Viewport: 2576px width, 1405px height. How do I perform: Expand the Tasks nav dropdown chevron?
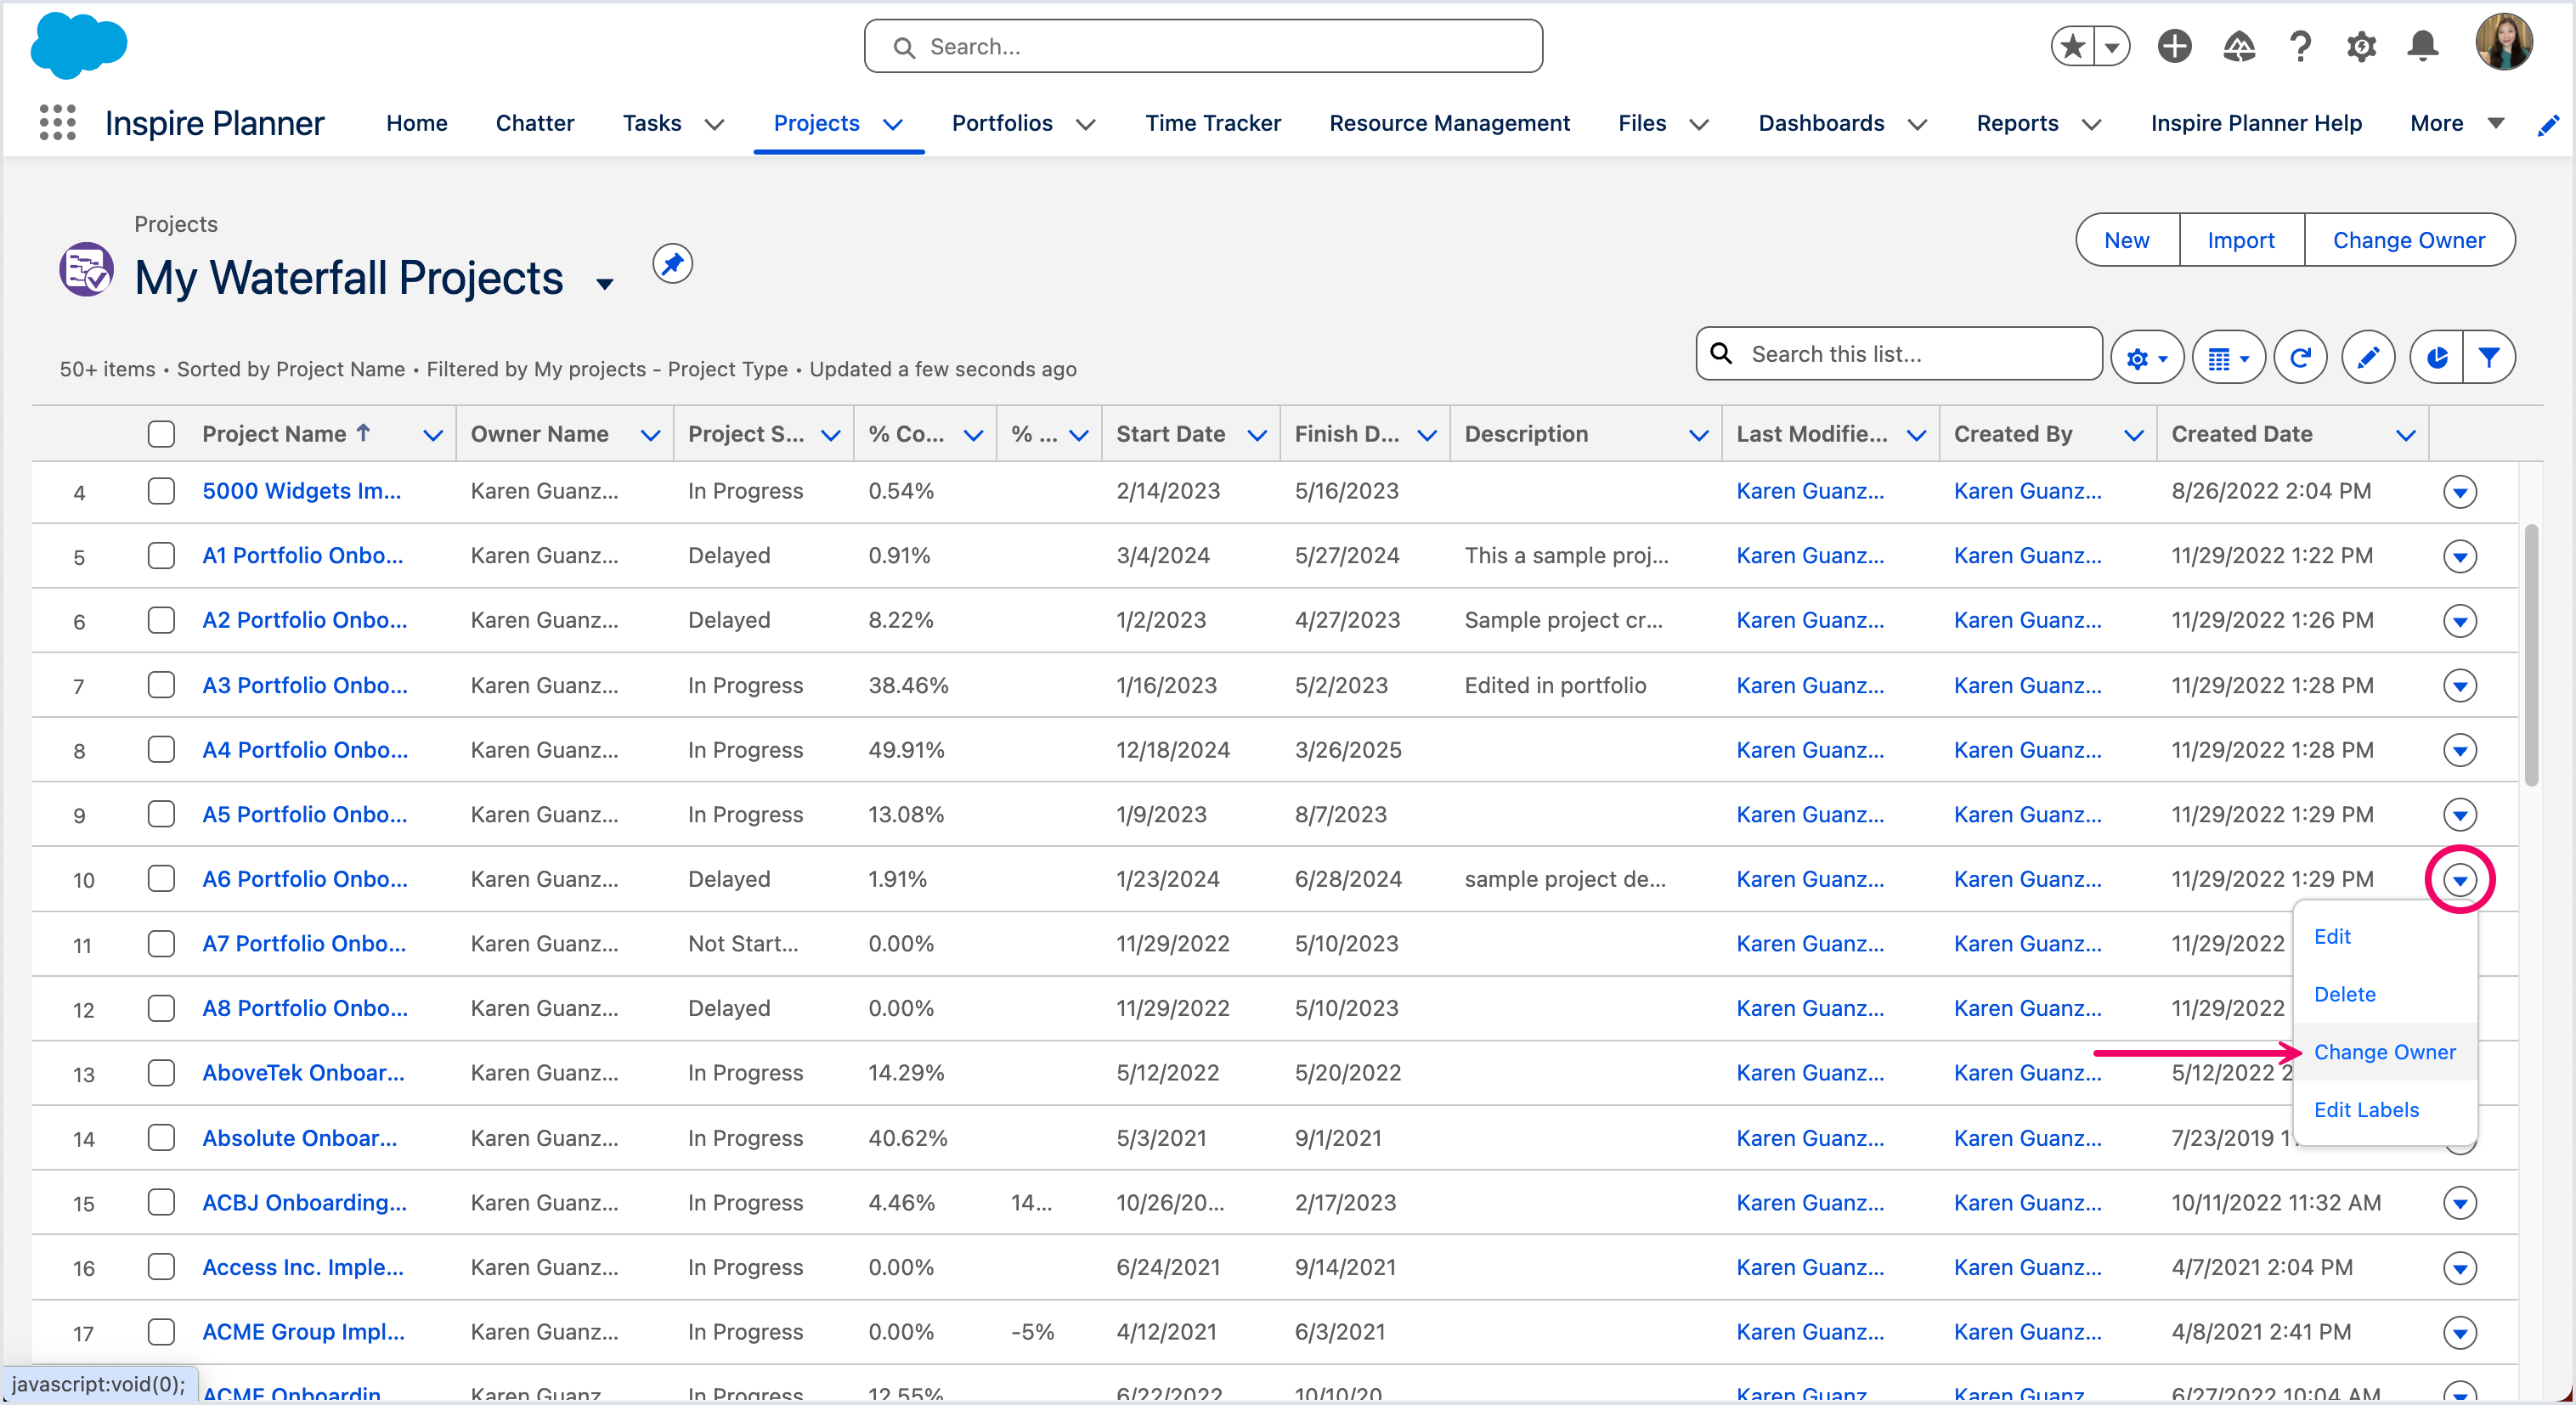click(x=714, y=125)
